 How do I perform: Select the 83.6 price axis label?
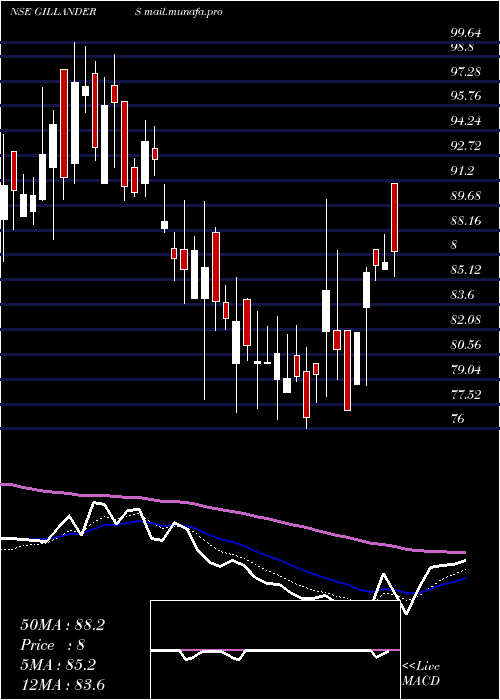tap(462, 295)
